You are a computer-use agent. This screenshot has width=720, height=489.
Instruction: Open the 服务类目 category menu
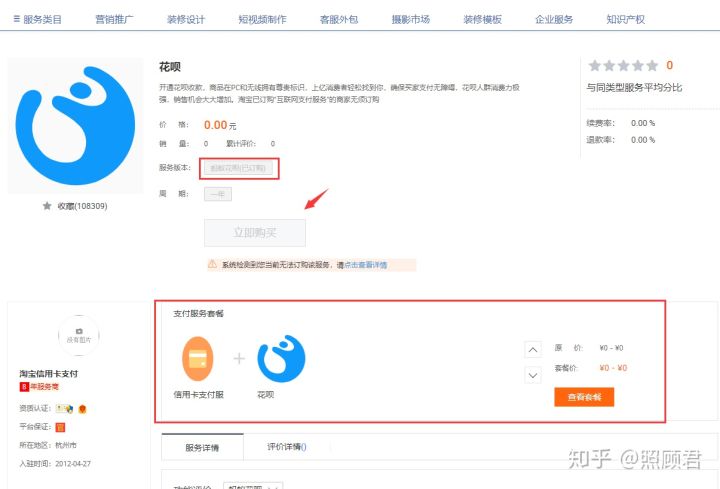click(37, 19)
